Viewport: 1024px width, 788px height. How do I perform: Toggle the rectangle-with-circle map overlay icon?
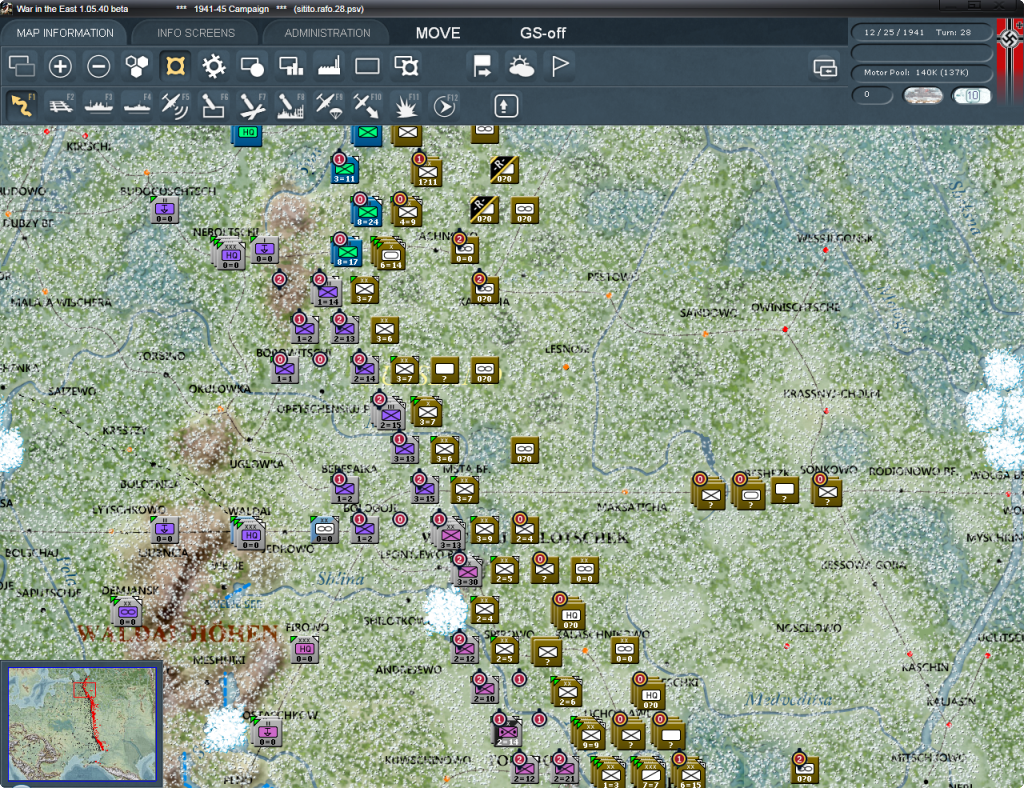(252, 66)
